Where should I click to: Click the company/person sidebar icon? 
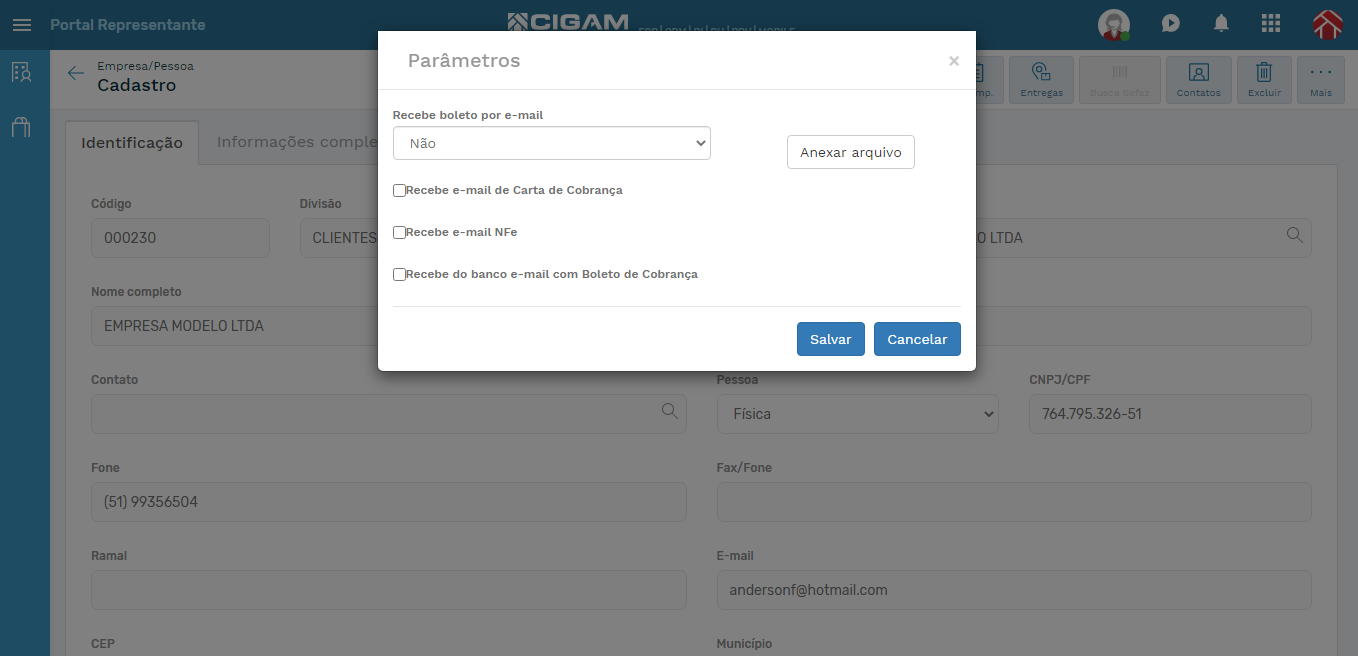(x=21, y=72)
